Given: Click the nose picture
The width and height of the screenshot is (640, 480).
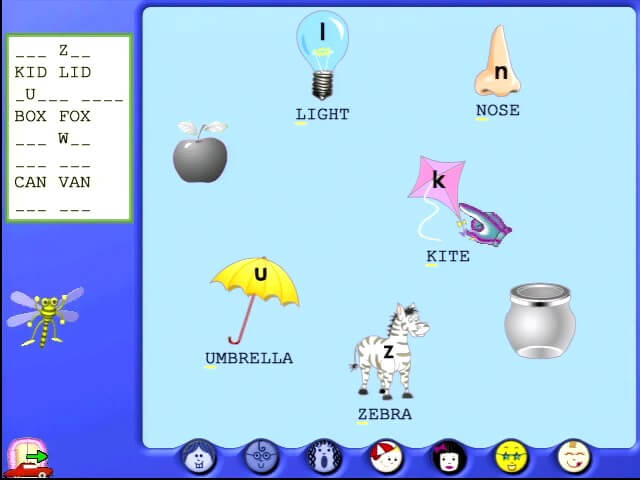Looking at the screenshot, I should pos(498,60).
